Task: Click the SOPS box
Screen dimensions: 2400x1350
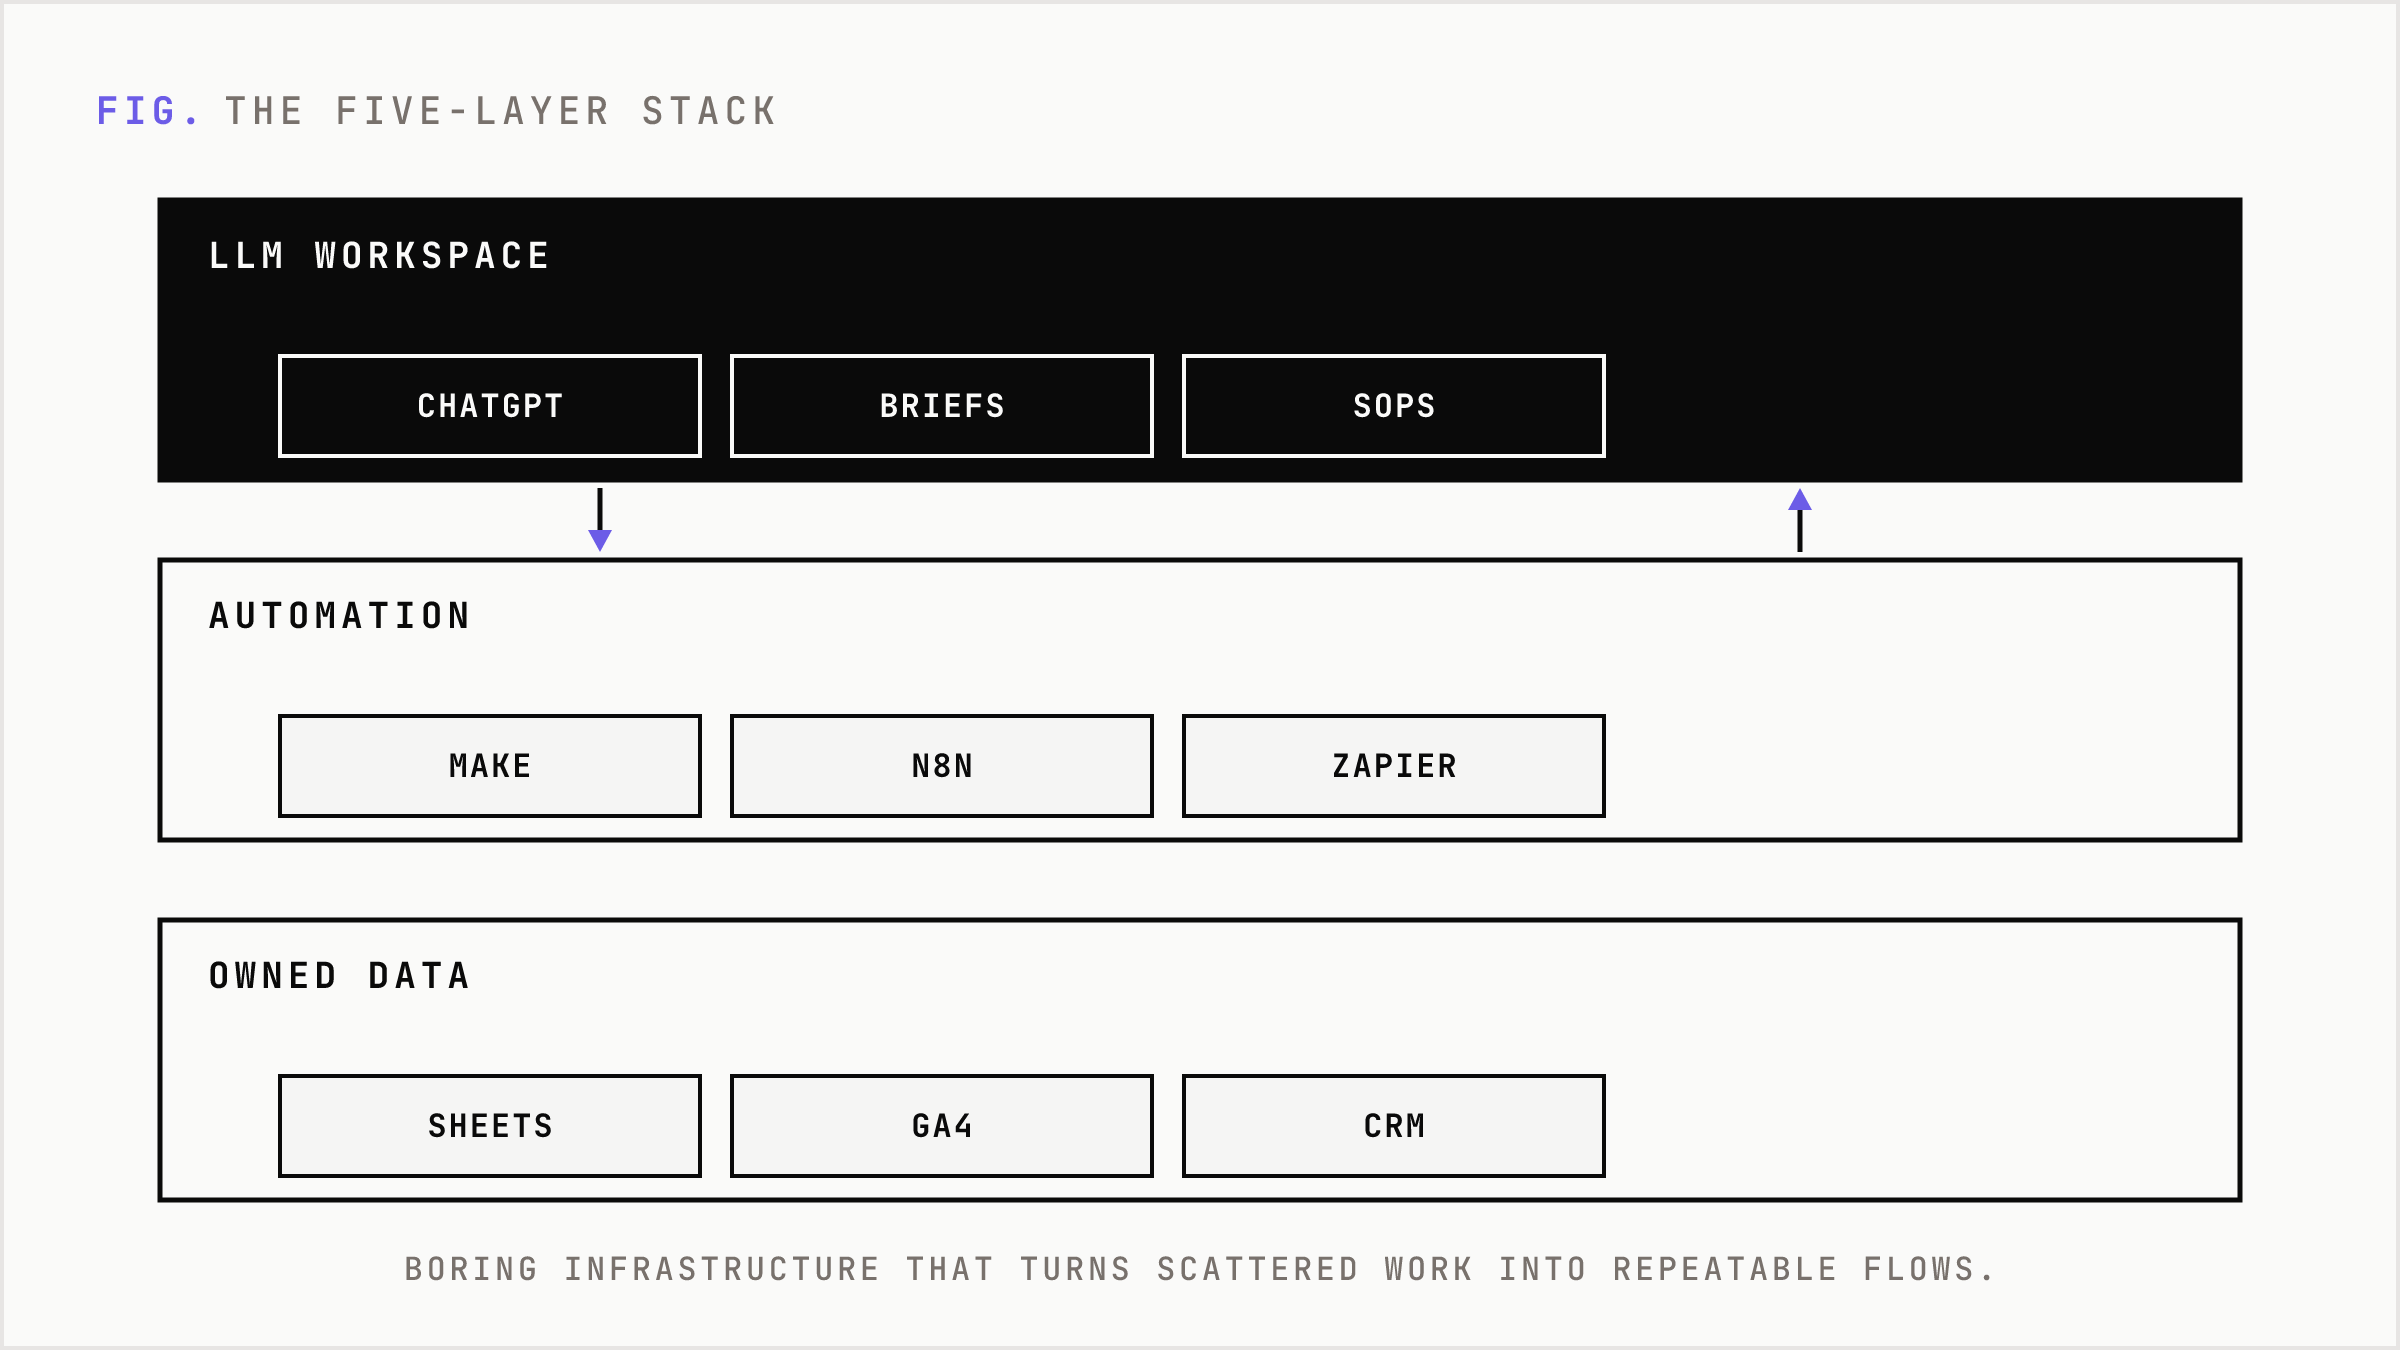Action: [x=1394, y=406]
